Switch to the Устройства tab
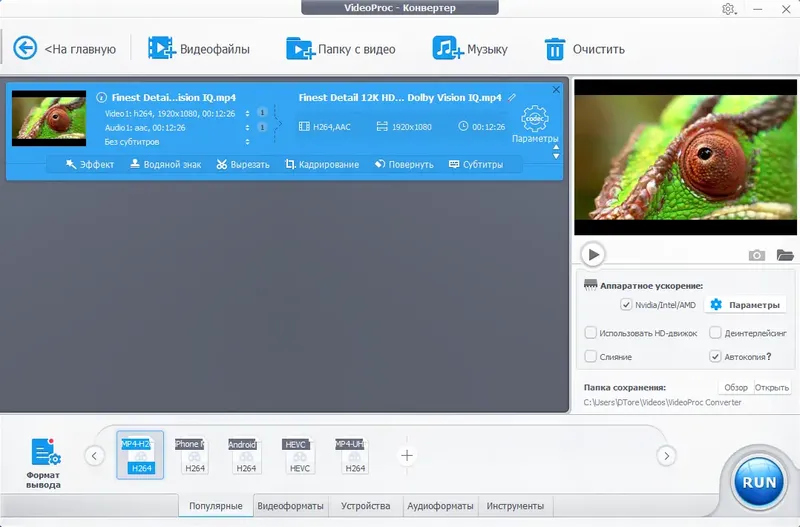Image resolution: width=800 pixels, height=527 pixels. pos(365,506)
